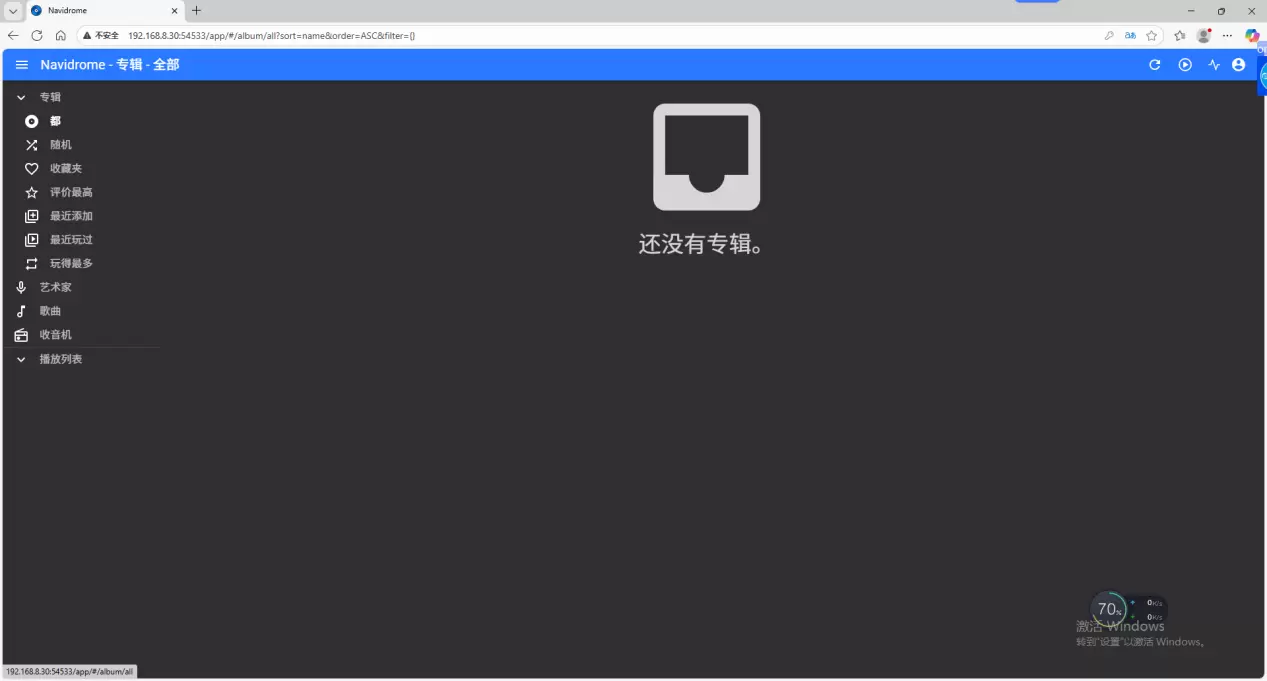This screenshot has height=681, width=1267.
Task: Click the heart icon for 收藏夹
Action: (32, 169)
